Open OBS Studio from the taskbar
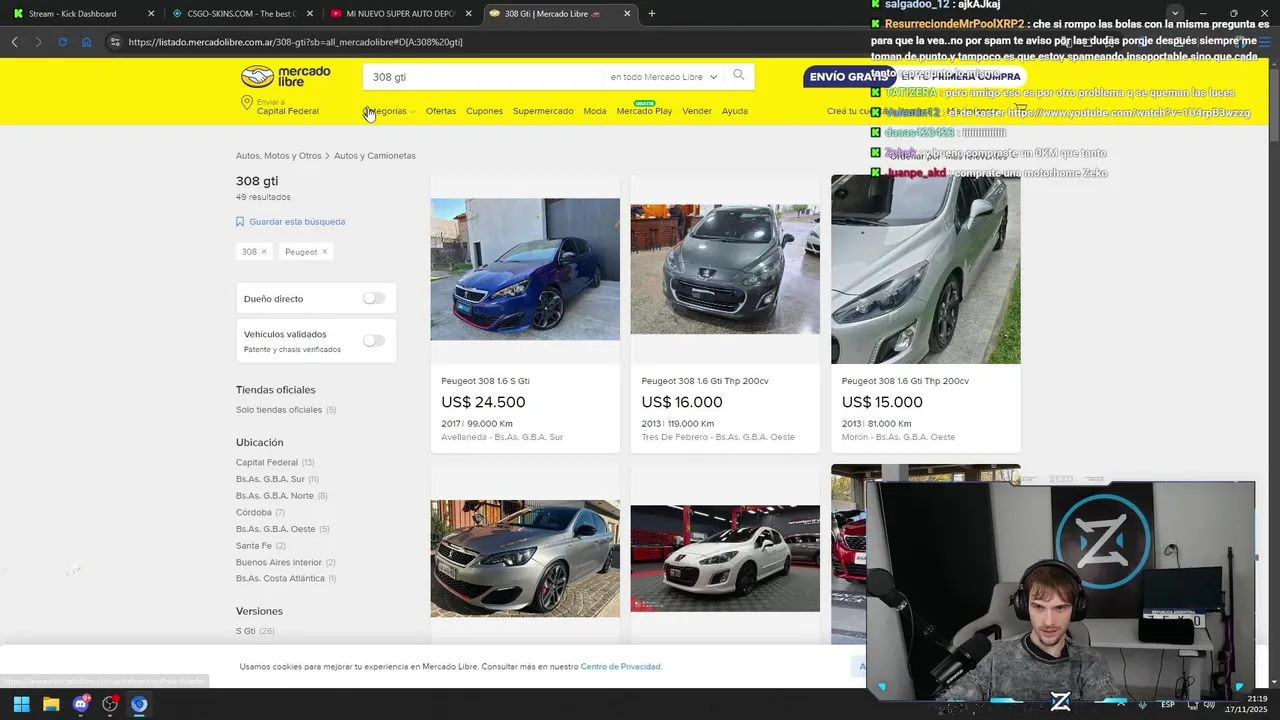Screen dimensions: 1280x720 [110, 704]
